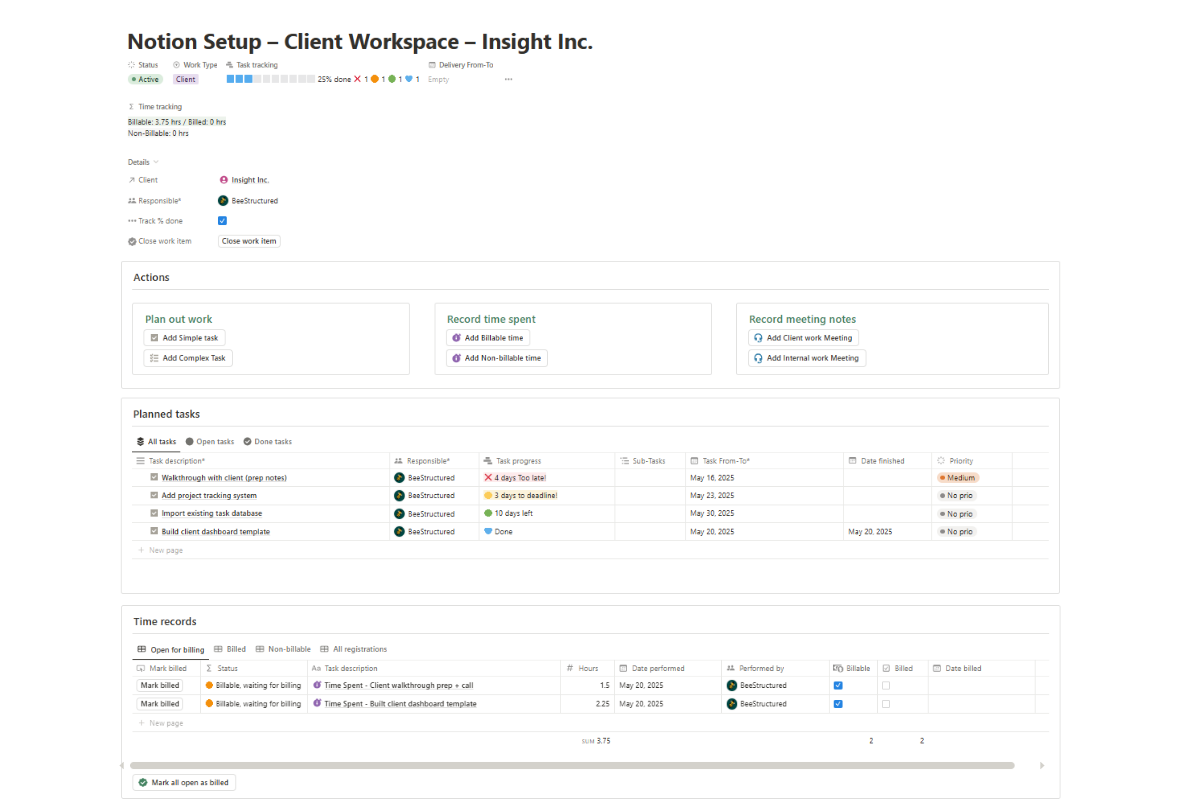Click the Hours column number-sign icon
The image size is (1200, 800).
[569, 668]
